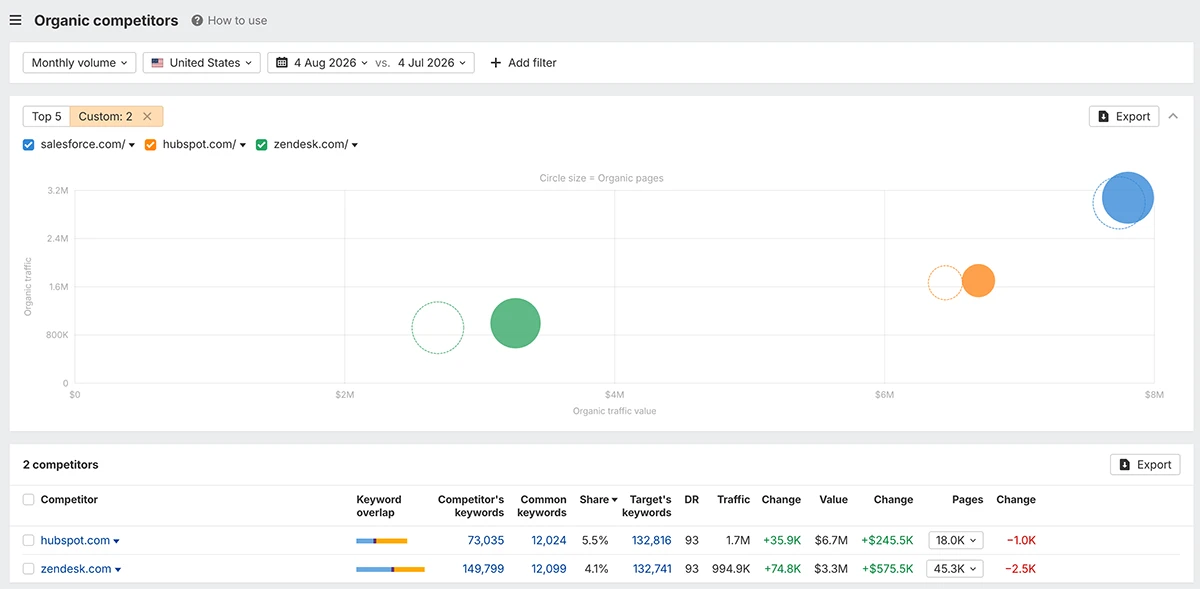Screen dimensions: 1200x589
Task: Click Add filter
Action: click(x=523, y=62)
